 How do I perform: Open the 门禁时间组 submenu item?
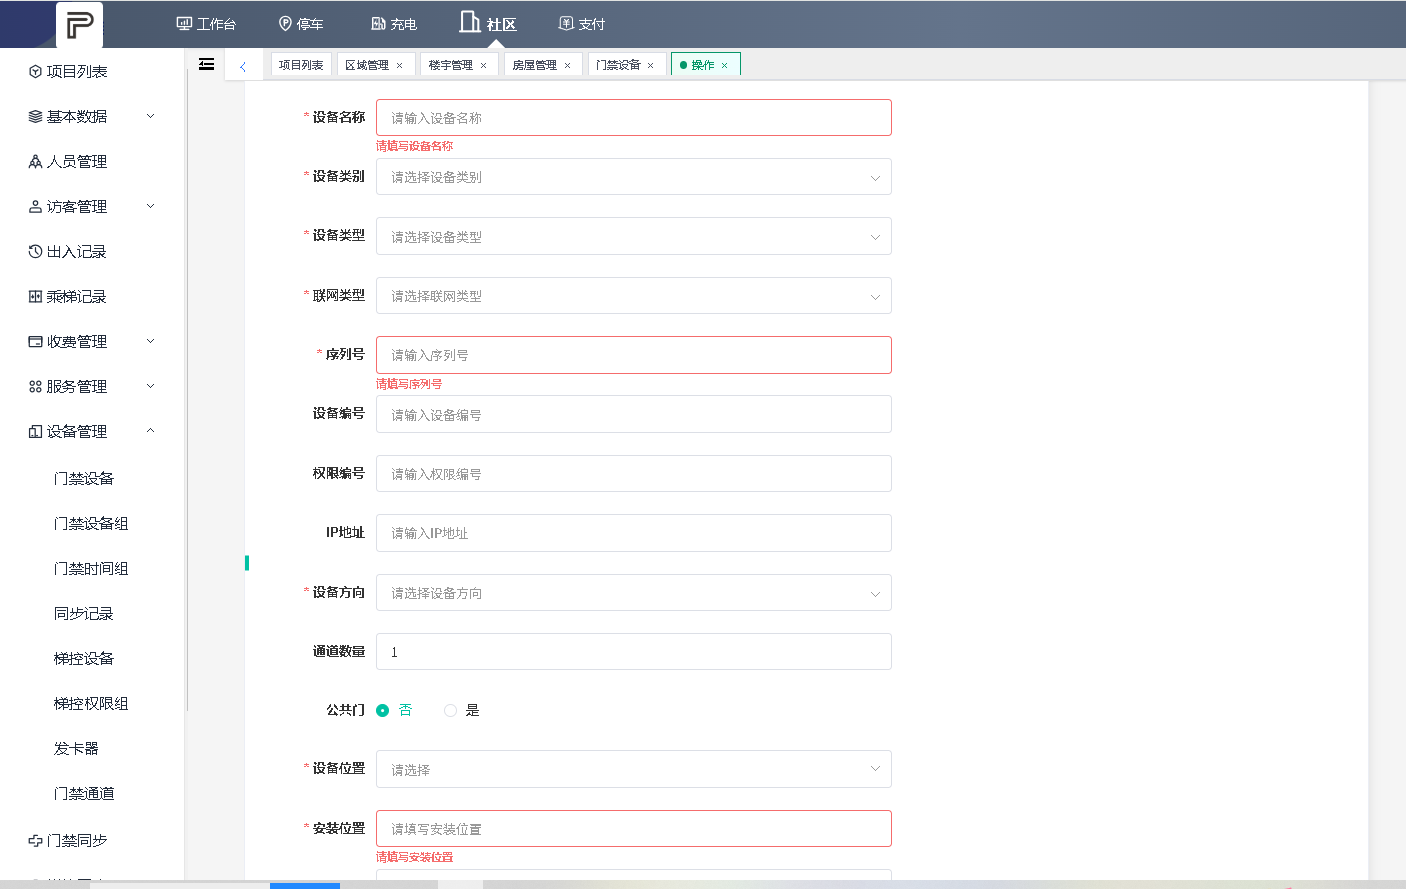(x=91, y=568)
